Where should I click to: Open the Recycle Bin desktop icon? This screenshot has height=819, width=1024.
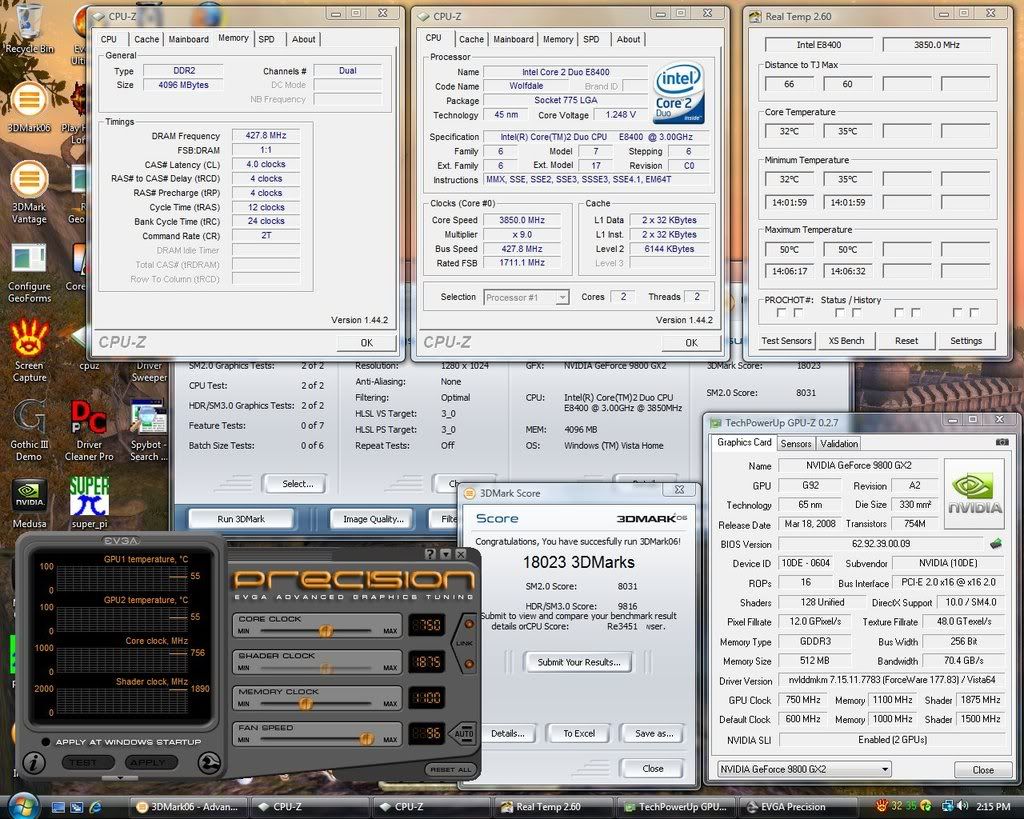[28, 29]
